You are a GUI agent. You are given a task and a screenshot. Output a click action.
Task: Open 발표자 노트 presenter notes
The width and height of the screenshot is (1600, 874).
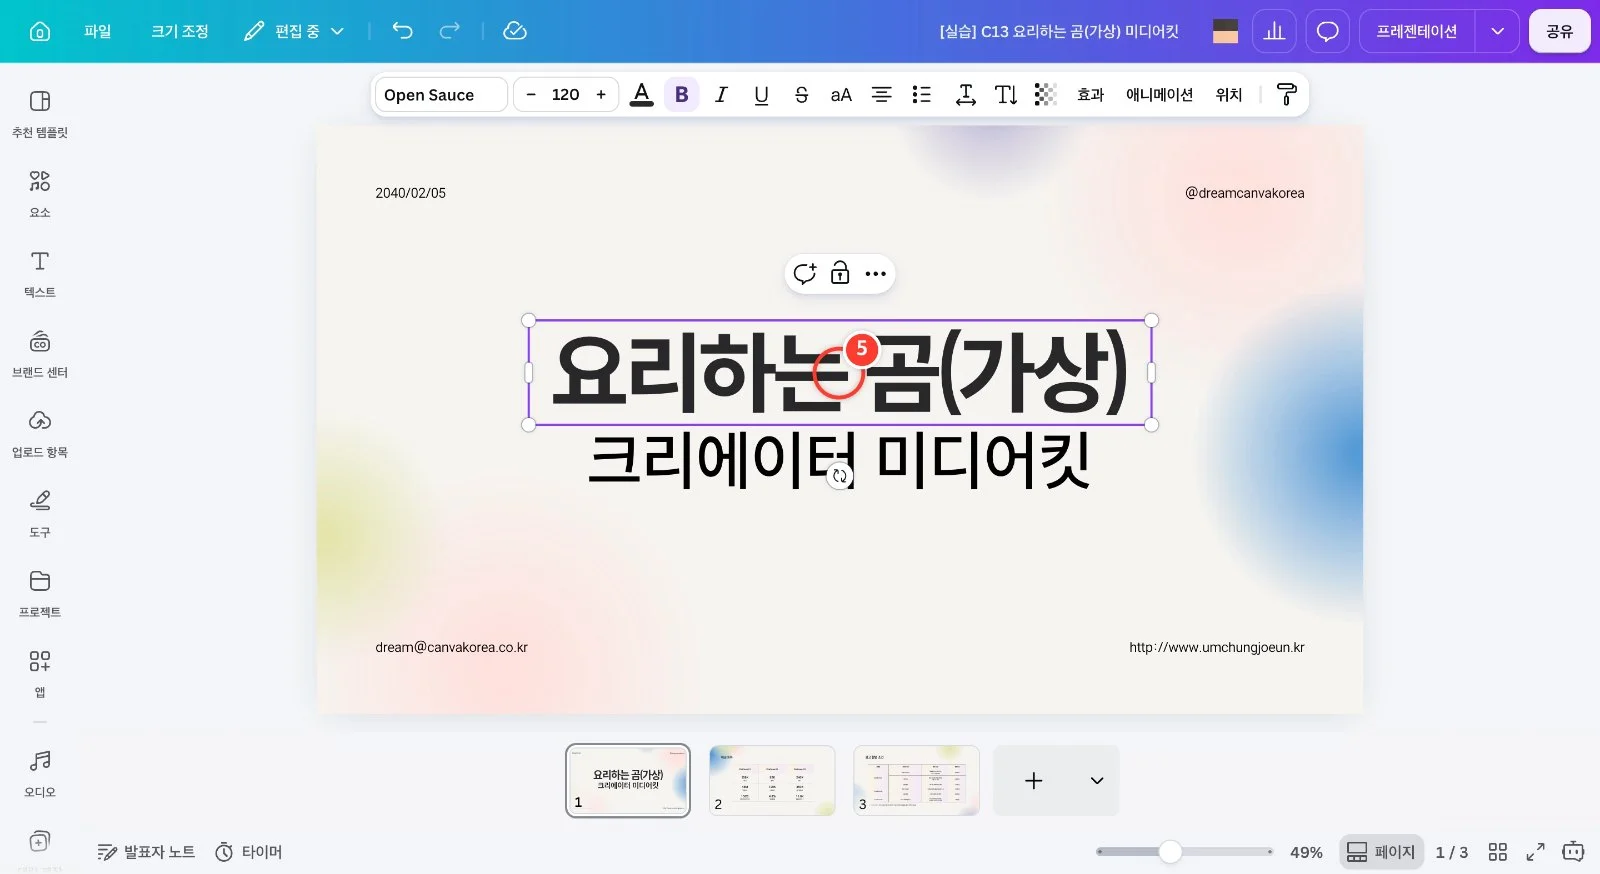click(146, 852)
